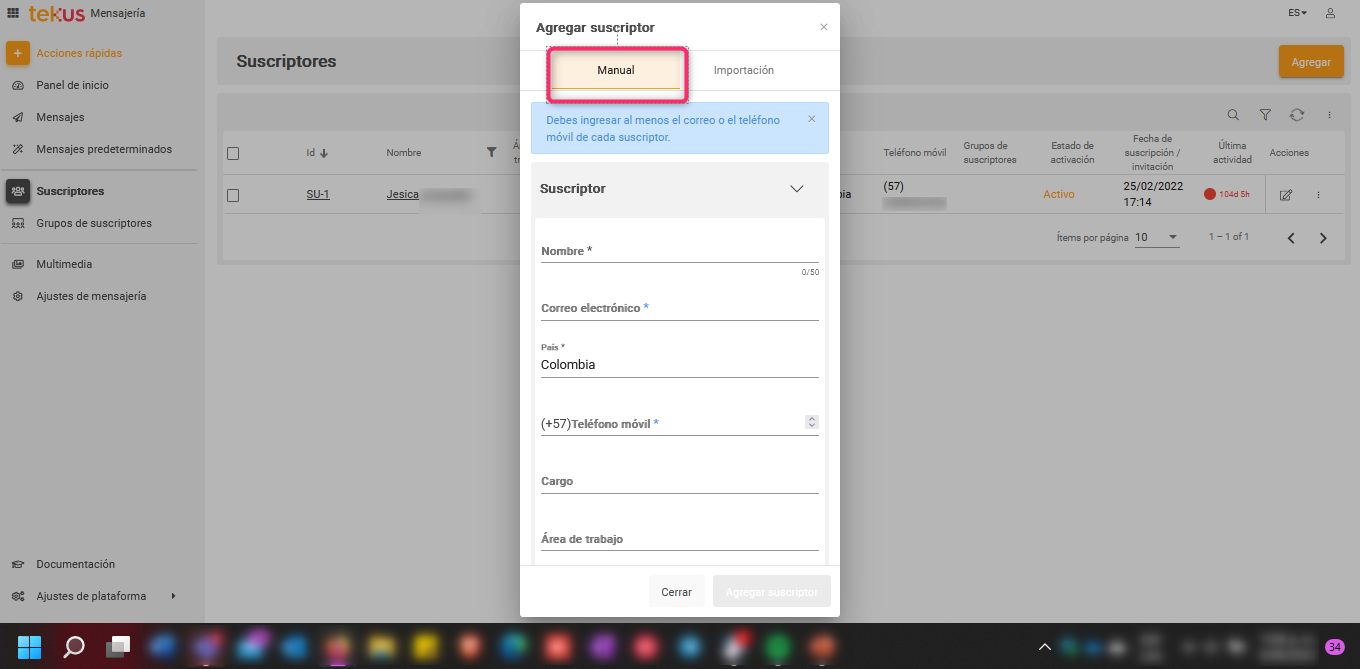Click edit icon for subscriber SU-1
The image size is (1360, 669).
pyautogui.click(x=1286, y=195)
